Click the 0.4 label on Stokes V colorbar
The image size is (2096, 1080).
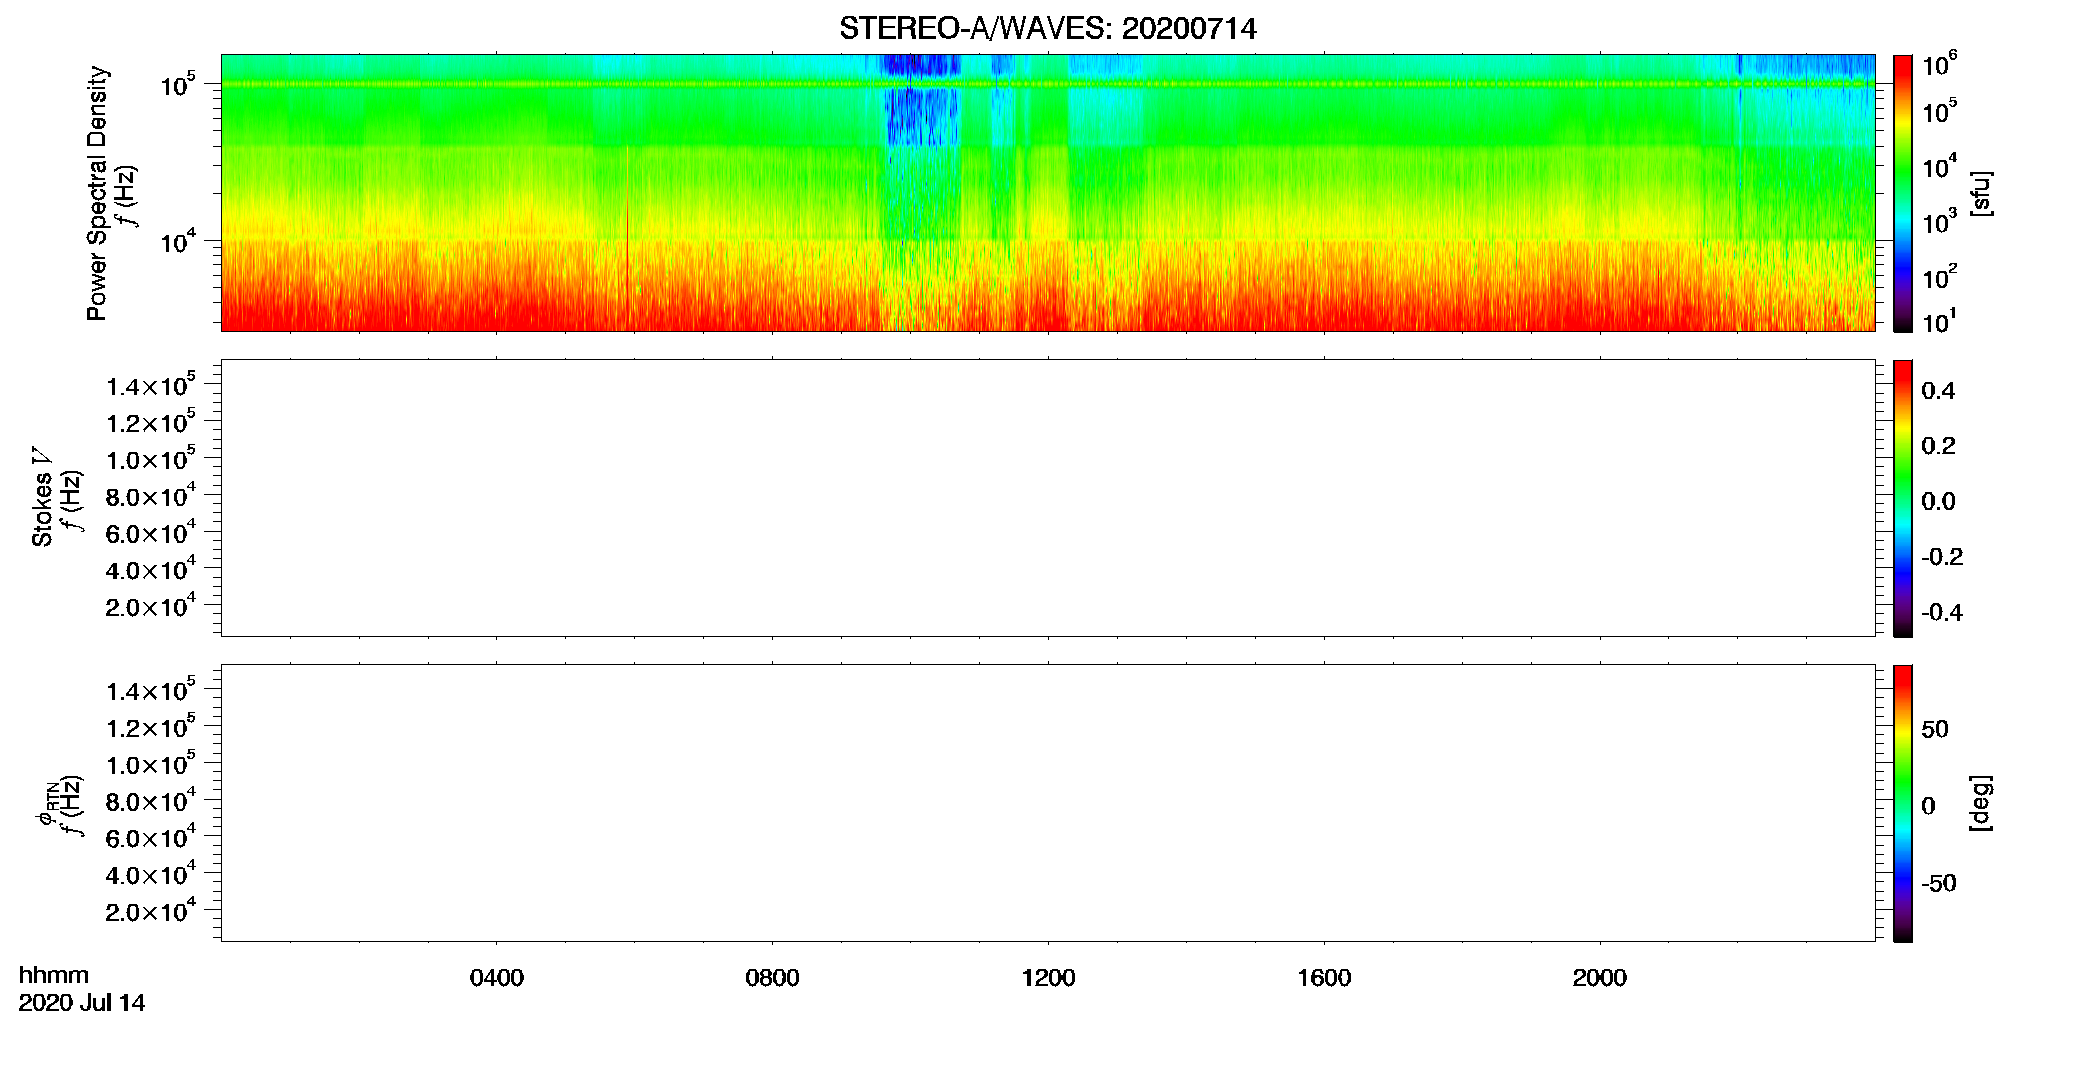pyautogui.click(x=1938, y=391)
